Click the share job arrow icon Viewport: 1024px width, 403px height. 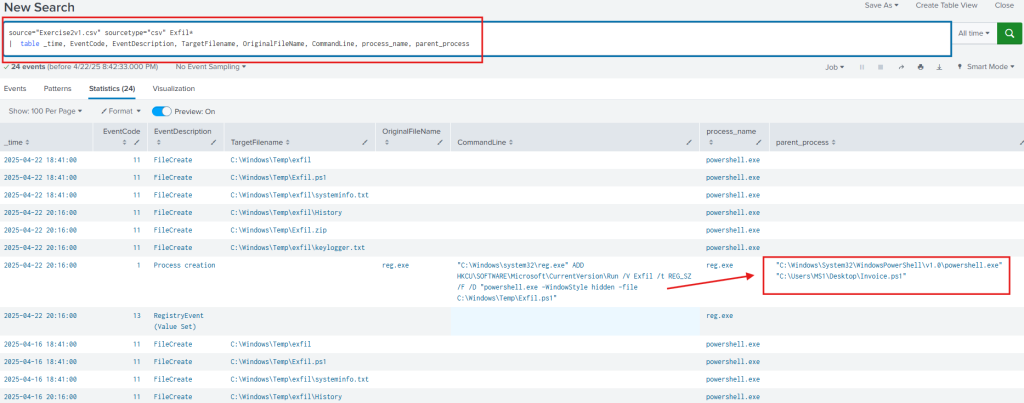click(899, 67)
